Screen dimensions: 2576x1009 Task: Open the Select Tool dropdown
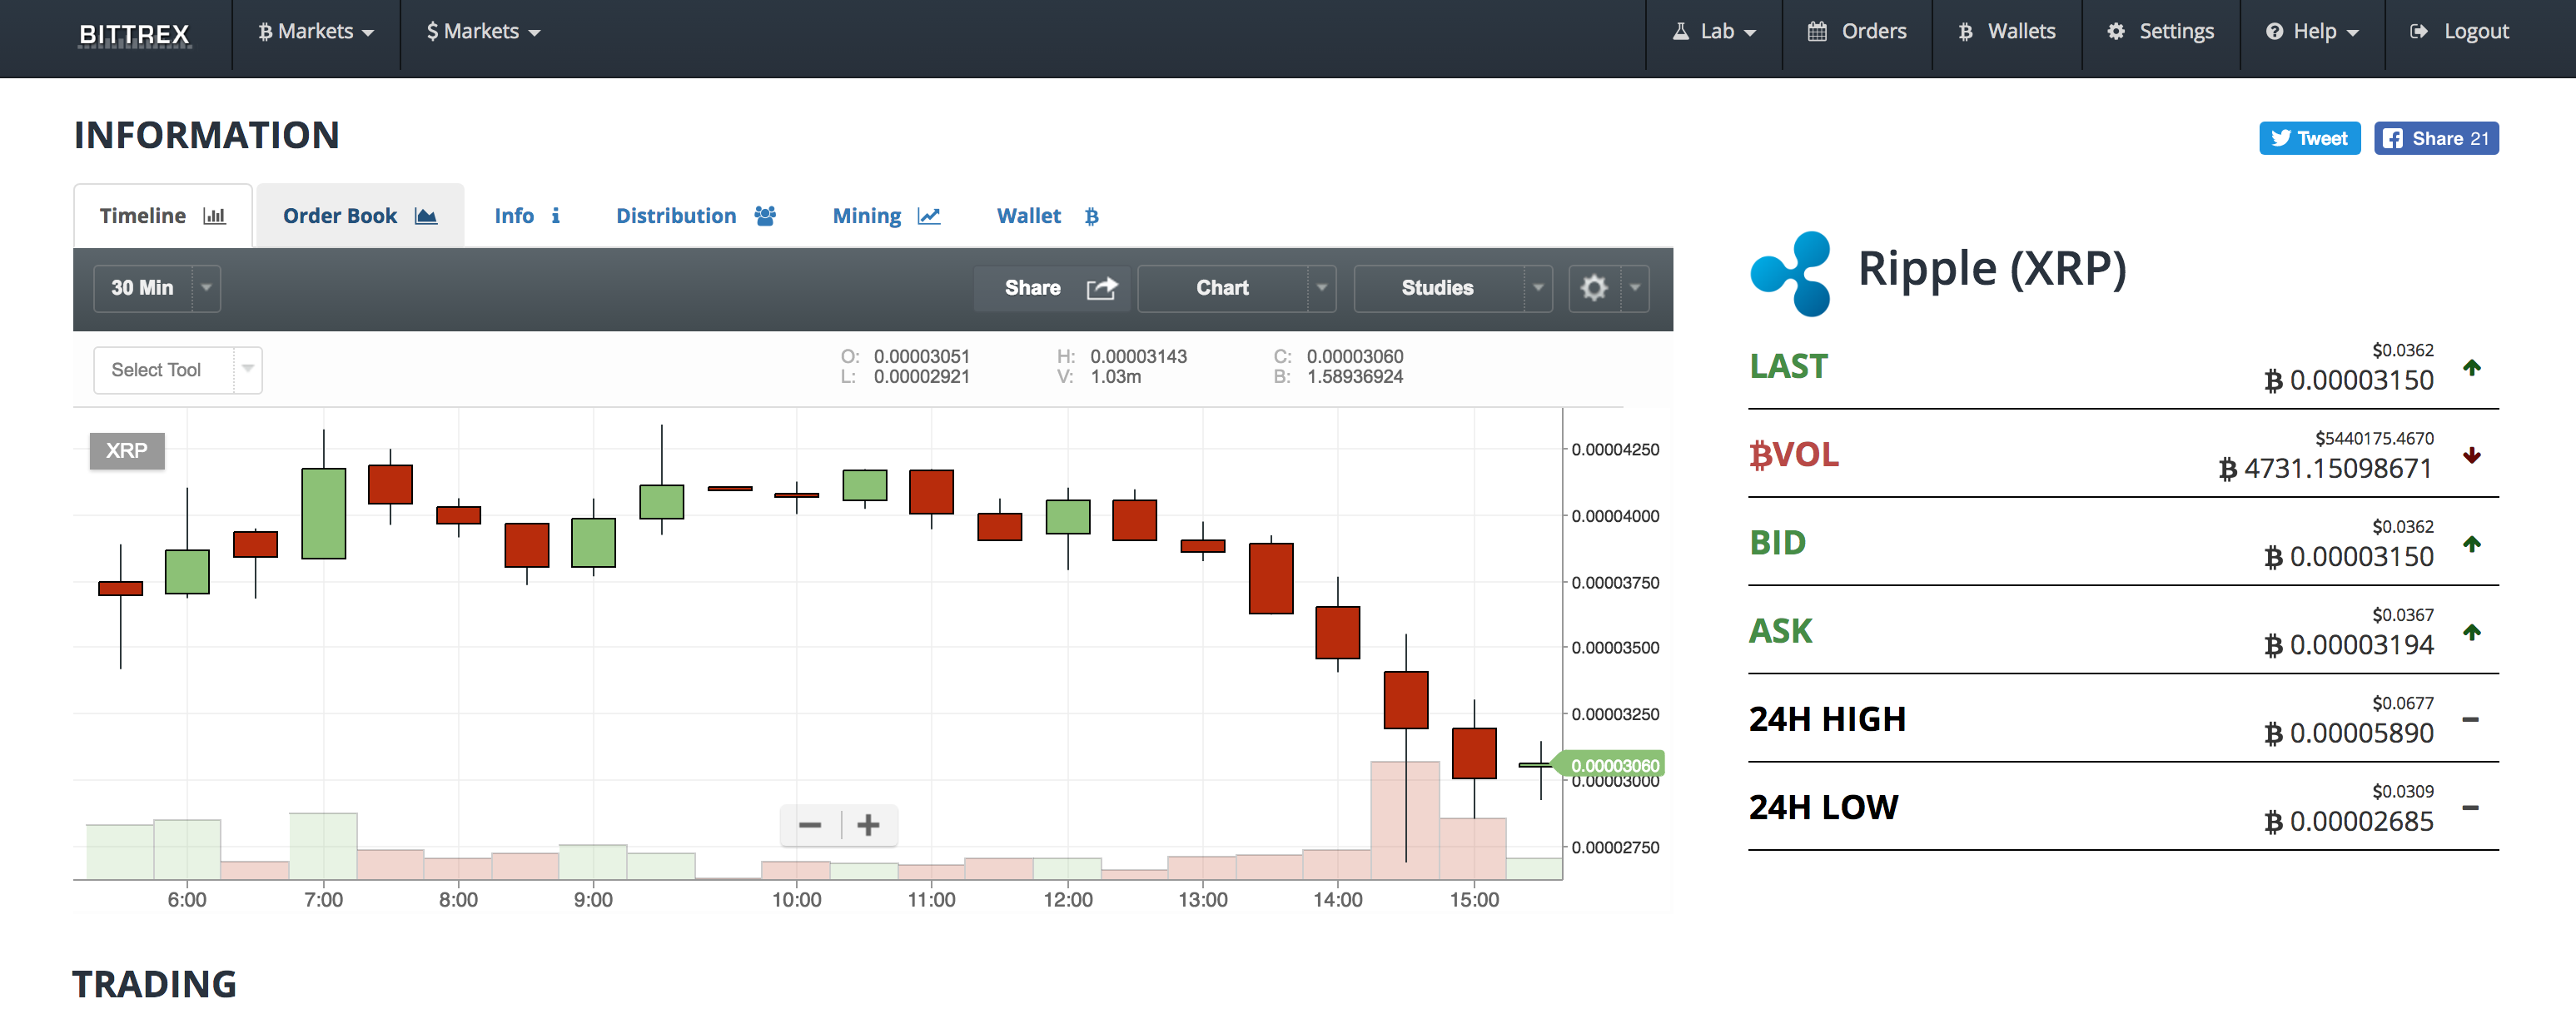point(177,370)
